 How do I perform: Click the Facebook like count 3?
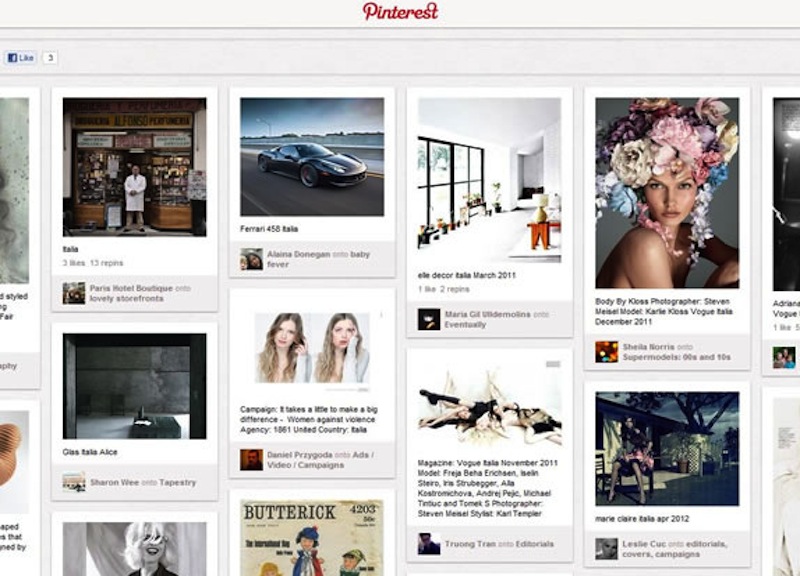(x=50, y=58)
